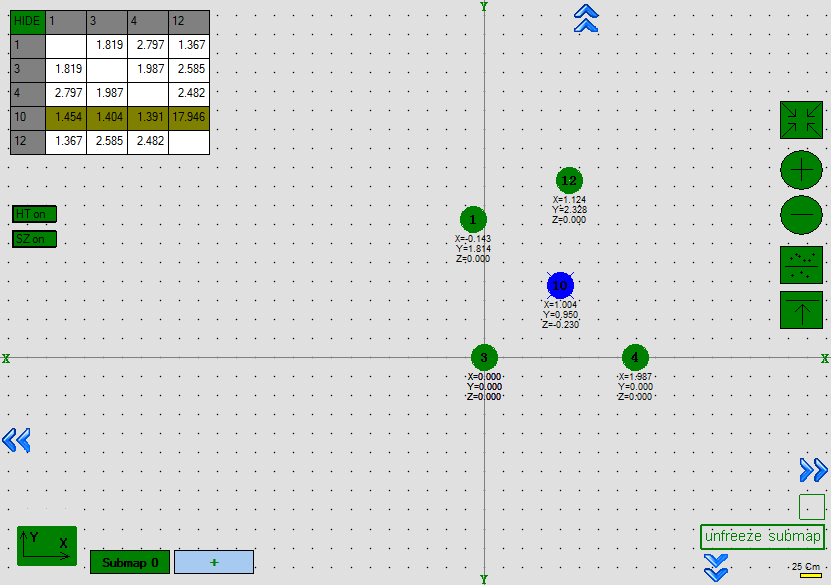Select the blue node 10
831x585 pixels.
[x=560, y=285]
